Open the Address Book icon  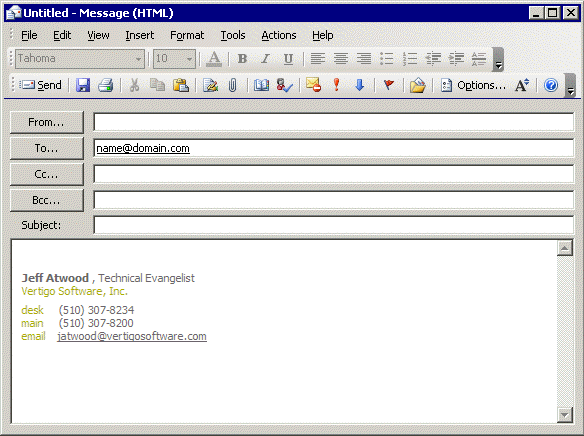(261, 85)
